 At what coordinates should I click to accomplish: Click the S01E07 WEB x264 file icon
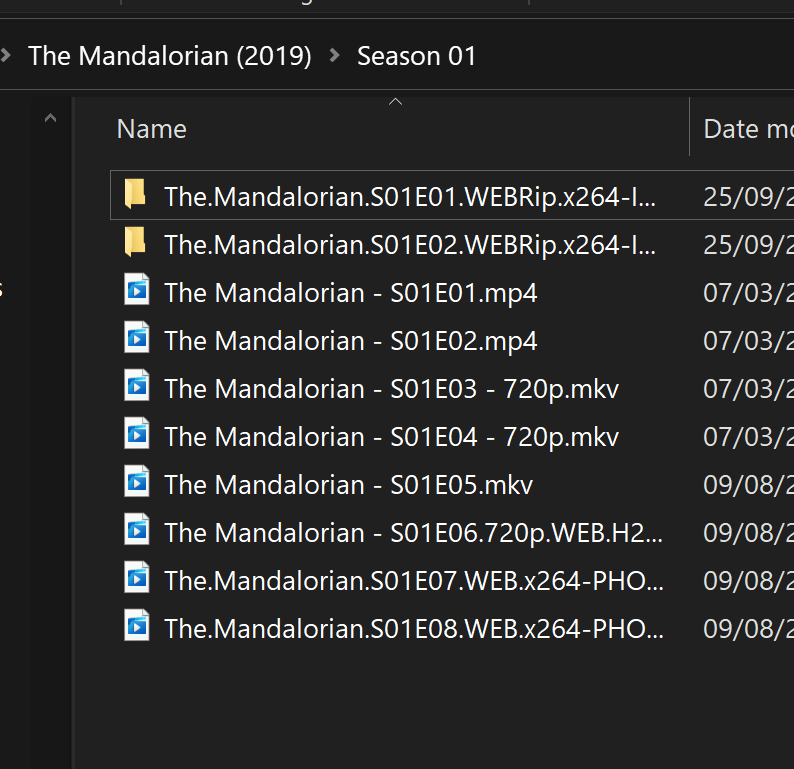tap(136, 578)
